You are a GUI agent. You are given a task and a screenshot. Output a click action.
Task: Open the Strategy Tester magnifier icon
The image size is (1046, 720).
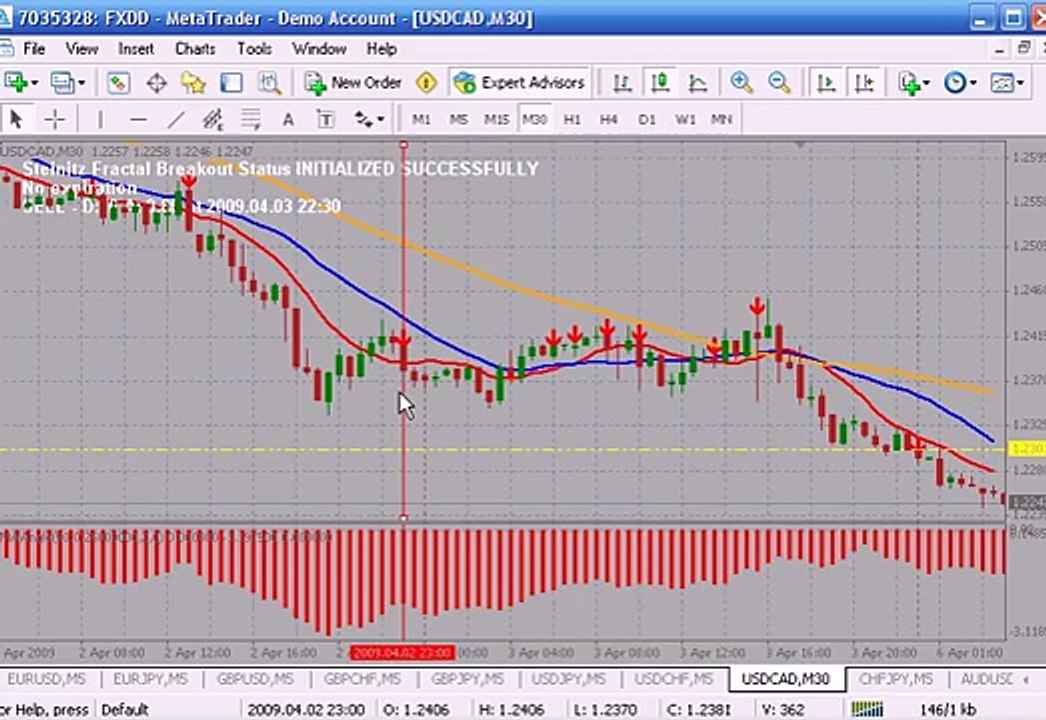coord(269,83)
